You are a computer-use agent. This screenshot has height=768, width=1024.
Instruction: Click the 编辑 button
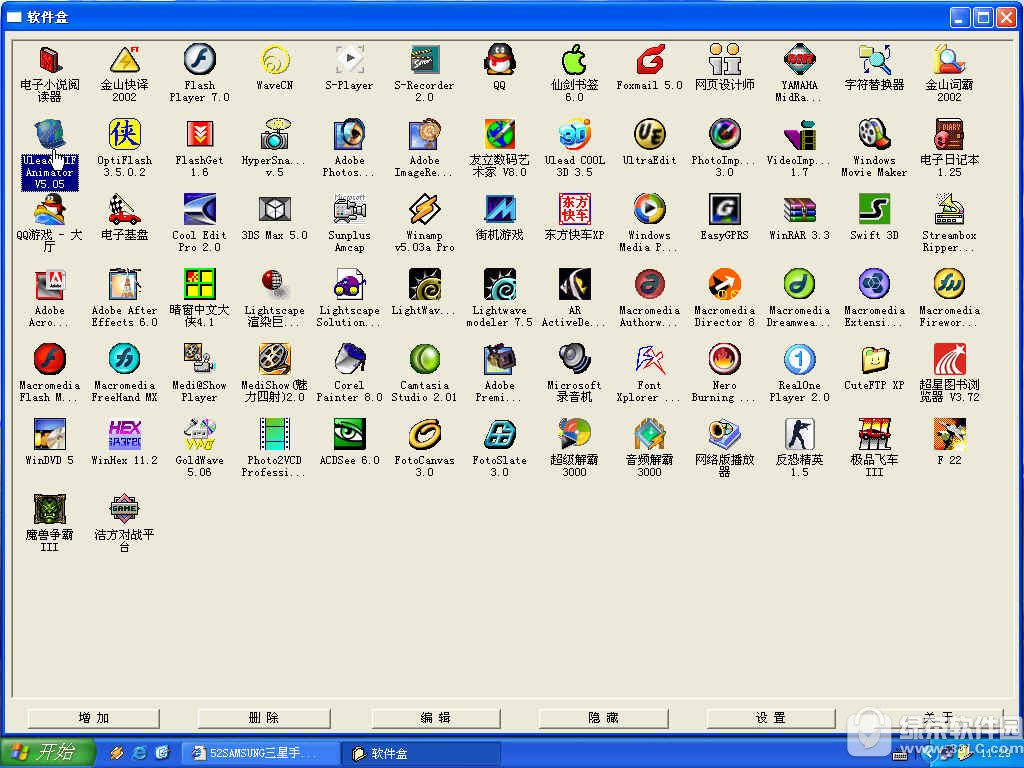tap(436, 718)
